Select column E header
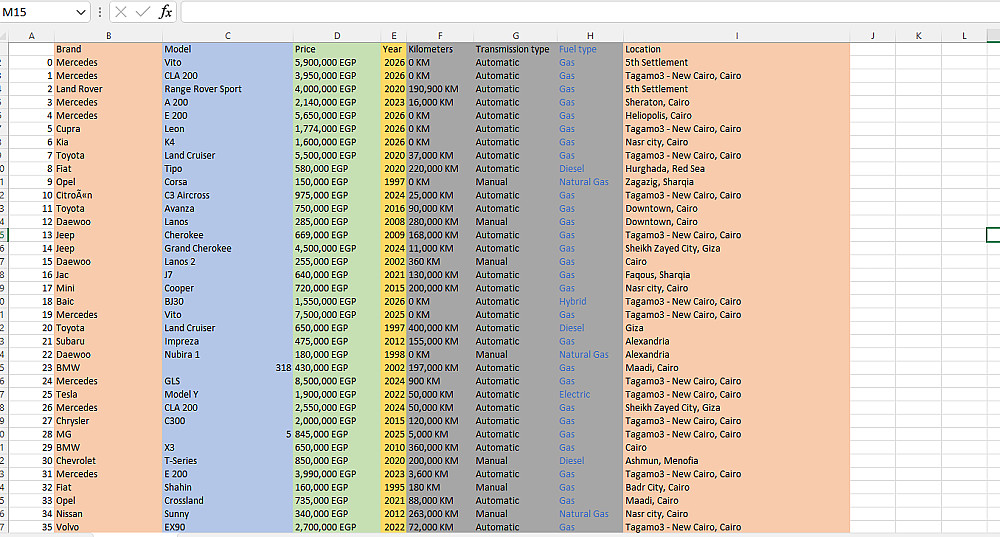This screenshot has width=1000, height=537. [393, 36]
